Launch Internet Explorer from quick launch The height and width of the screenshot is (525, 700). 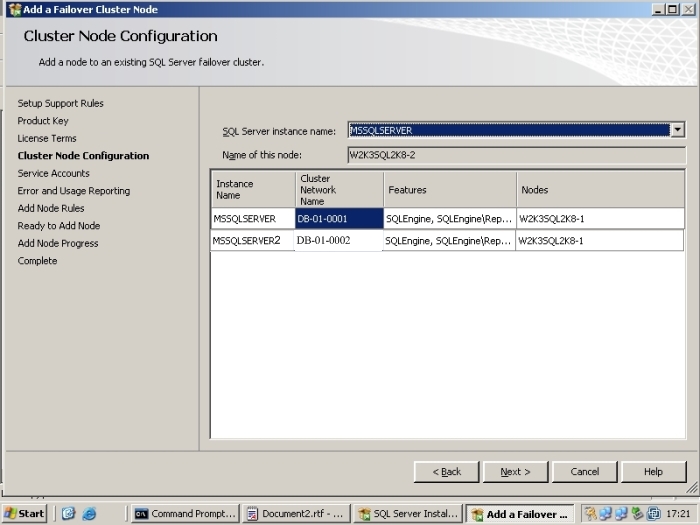(x=89, y=514)
